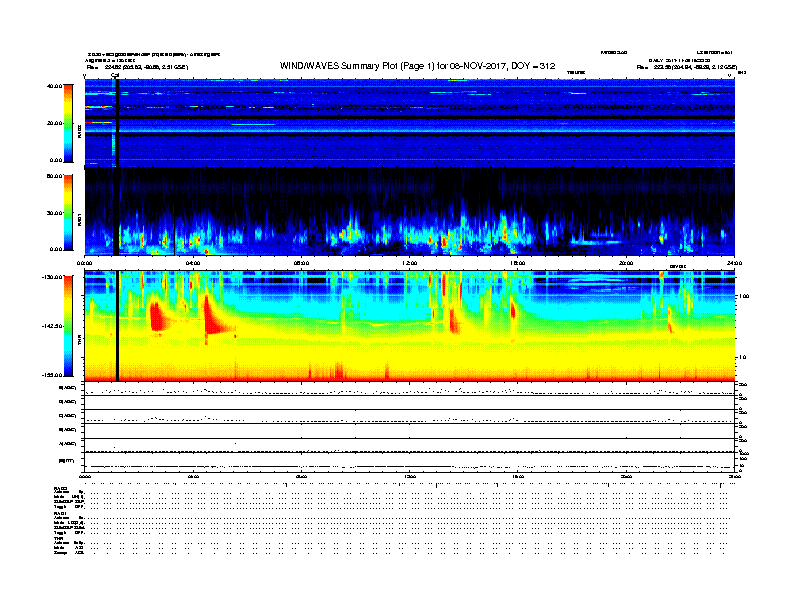
Task: Select the RAD2 color scale bar
Action: tap(68, 123)
